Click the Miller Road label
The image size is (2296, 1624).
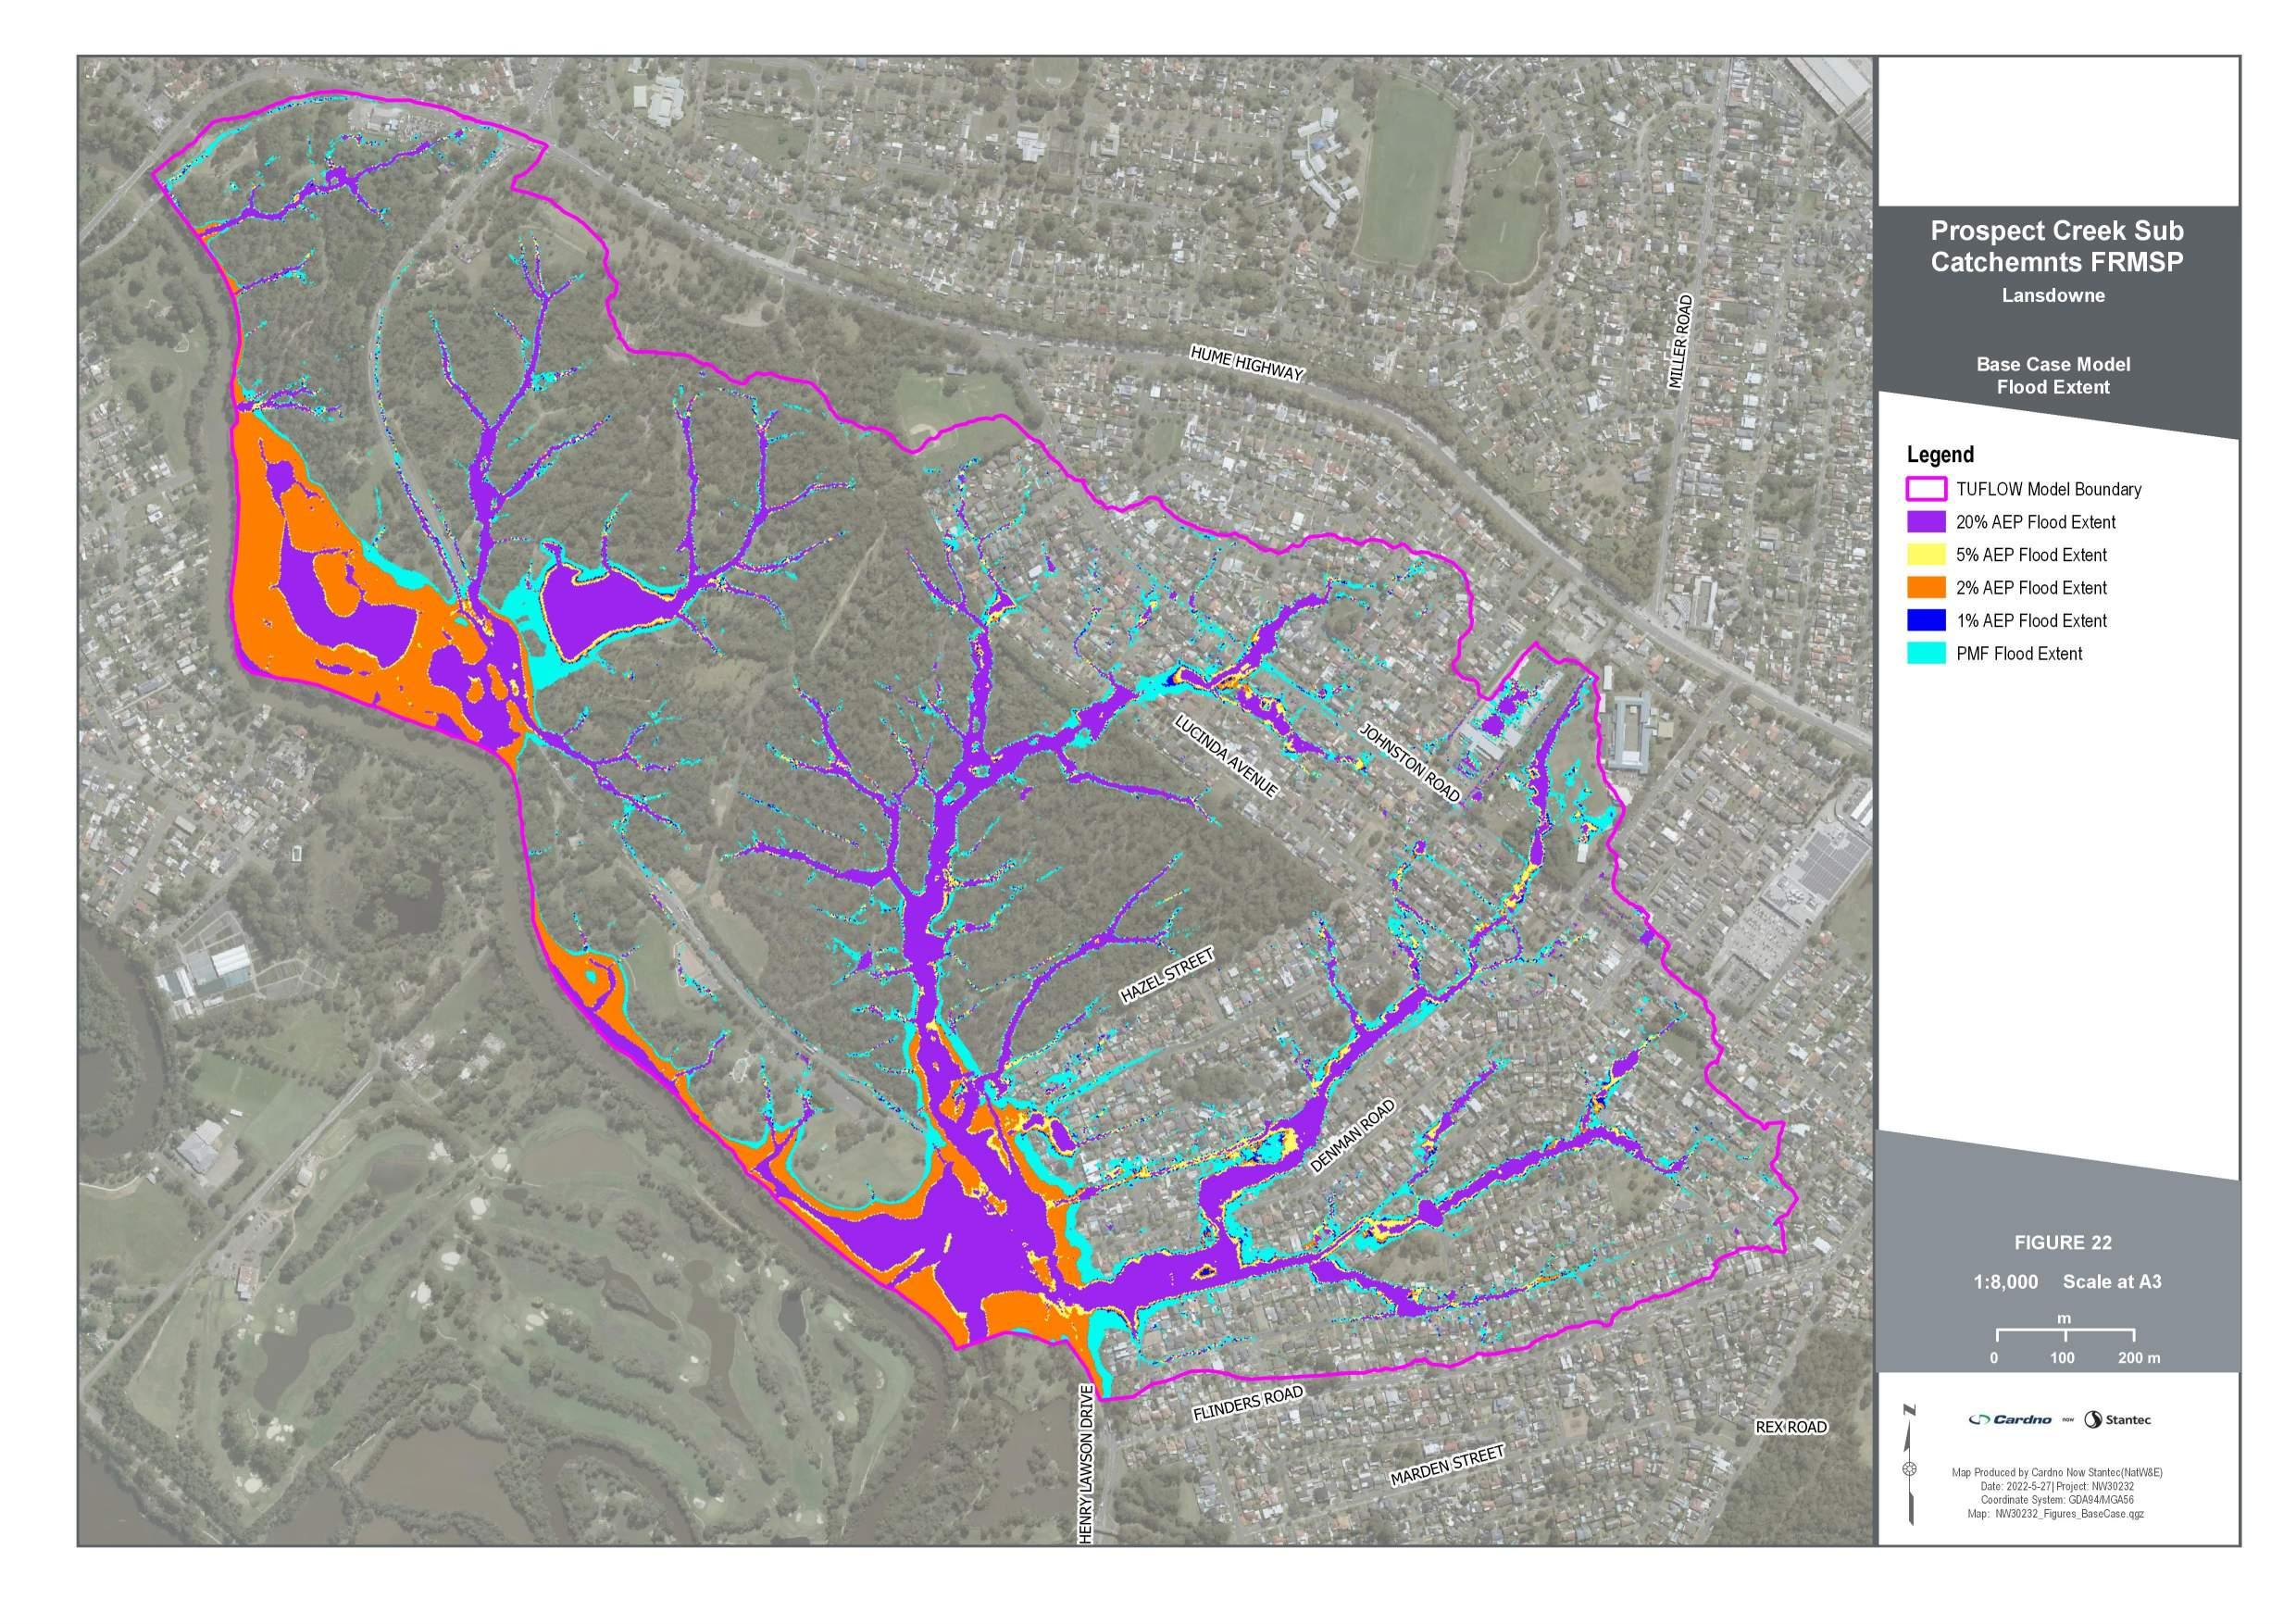(1680, 343)
